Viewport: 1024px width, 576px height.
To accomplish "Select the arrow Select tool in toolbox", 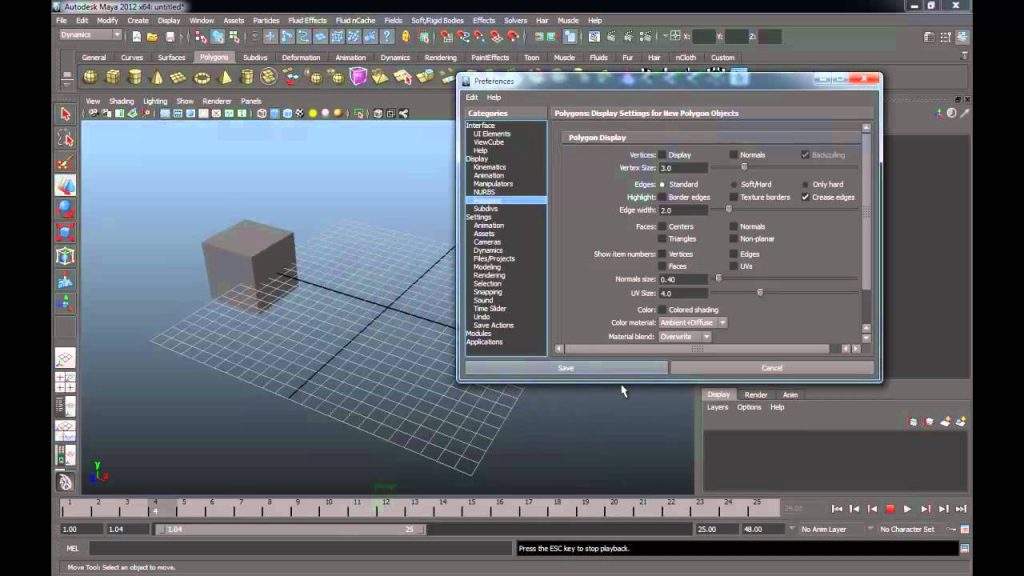I will pos(65,114).
